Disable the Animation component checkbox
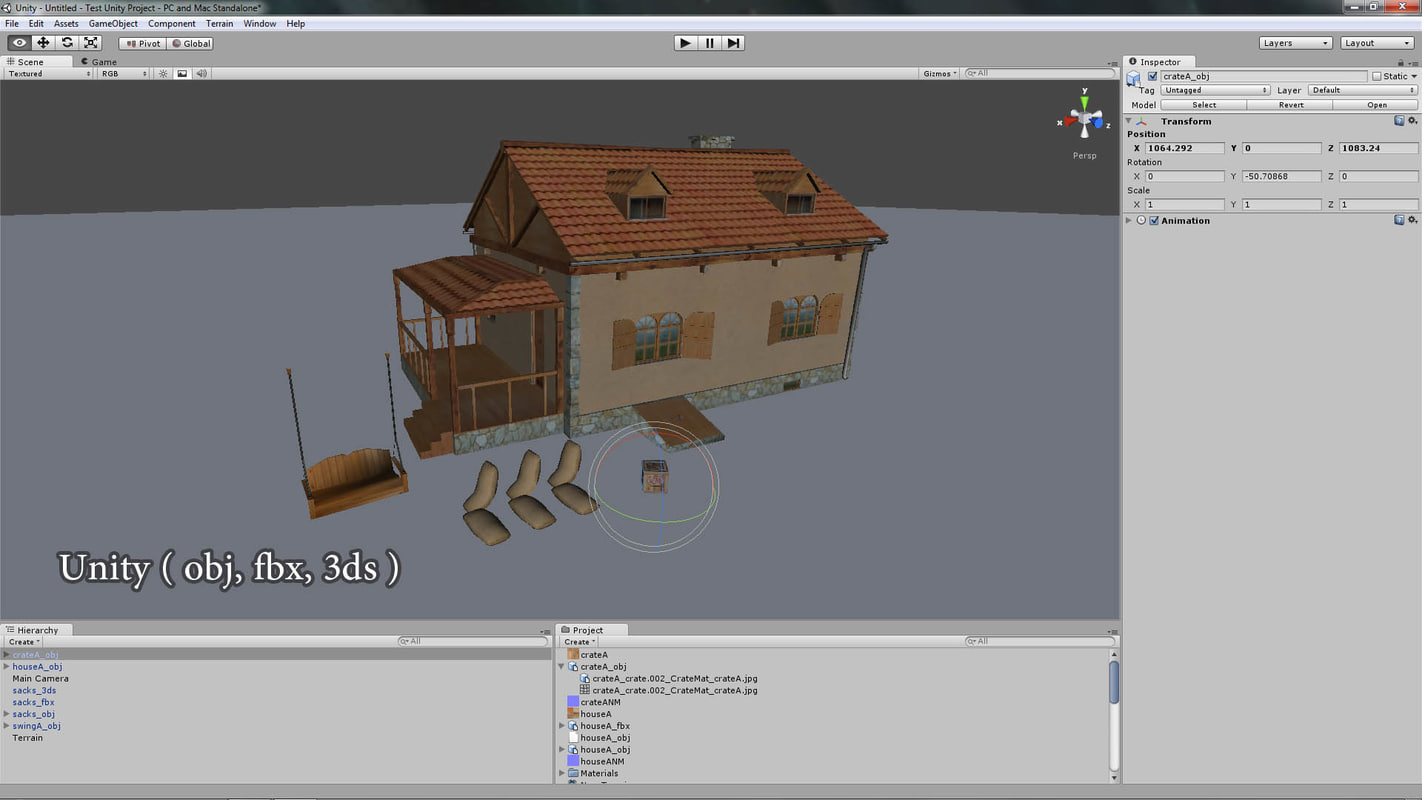Viewport: 1422px width, 800px height. coord(1154,220)
